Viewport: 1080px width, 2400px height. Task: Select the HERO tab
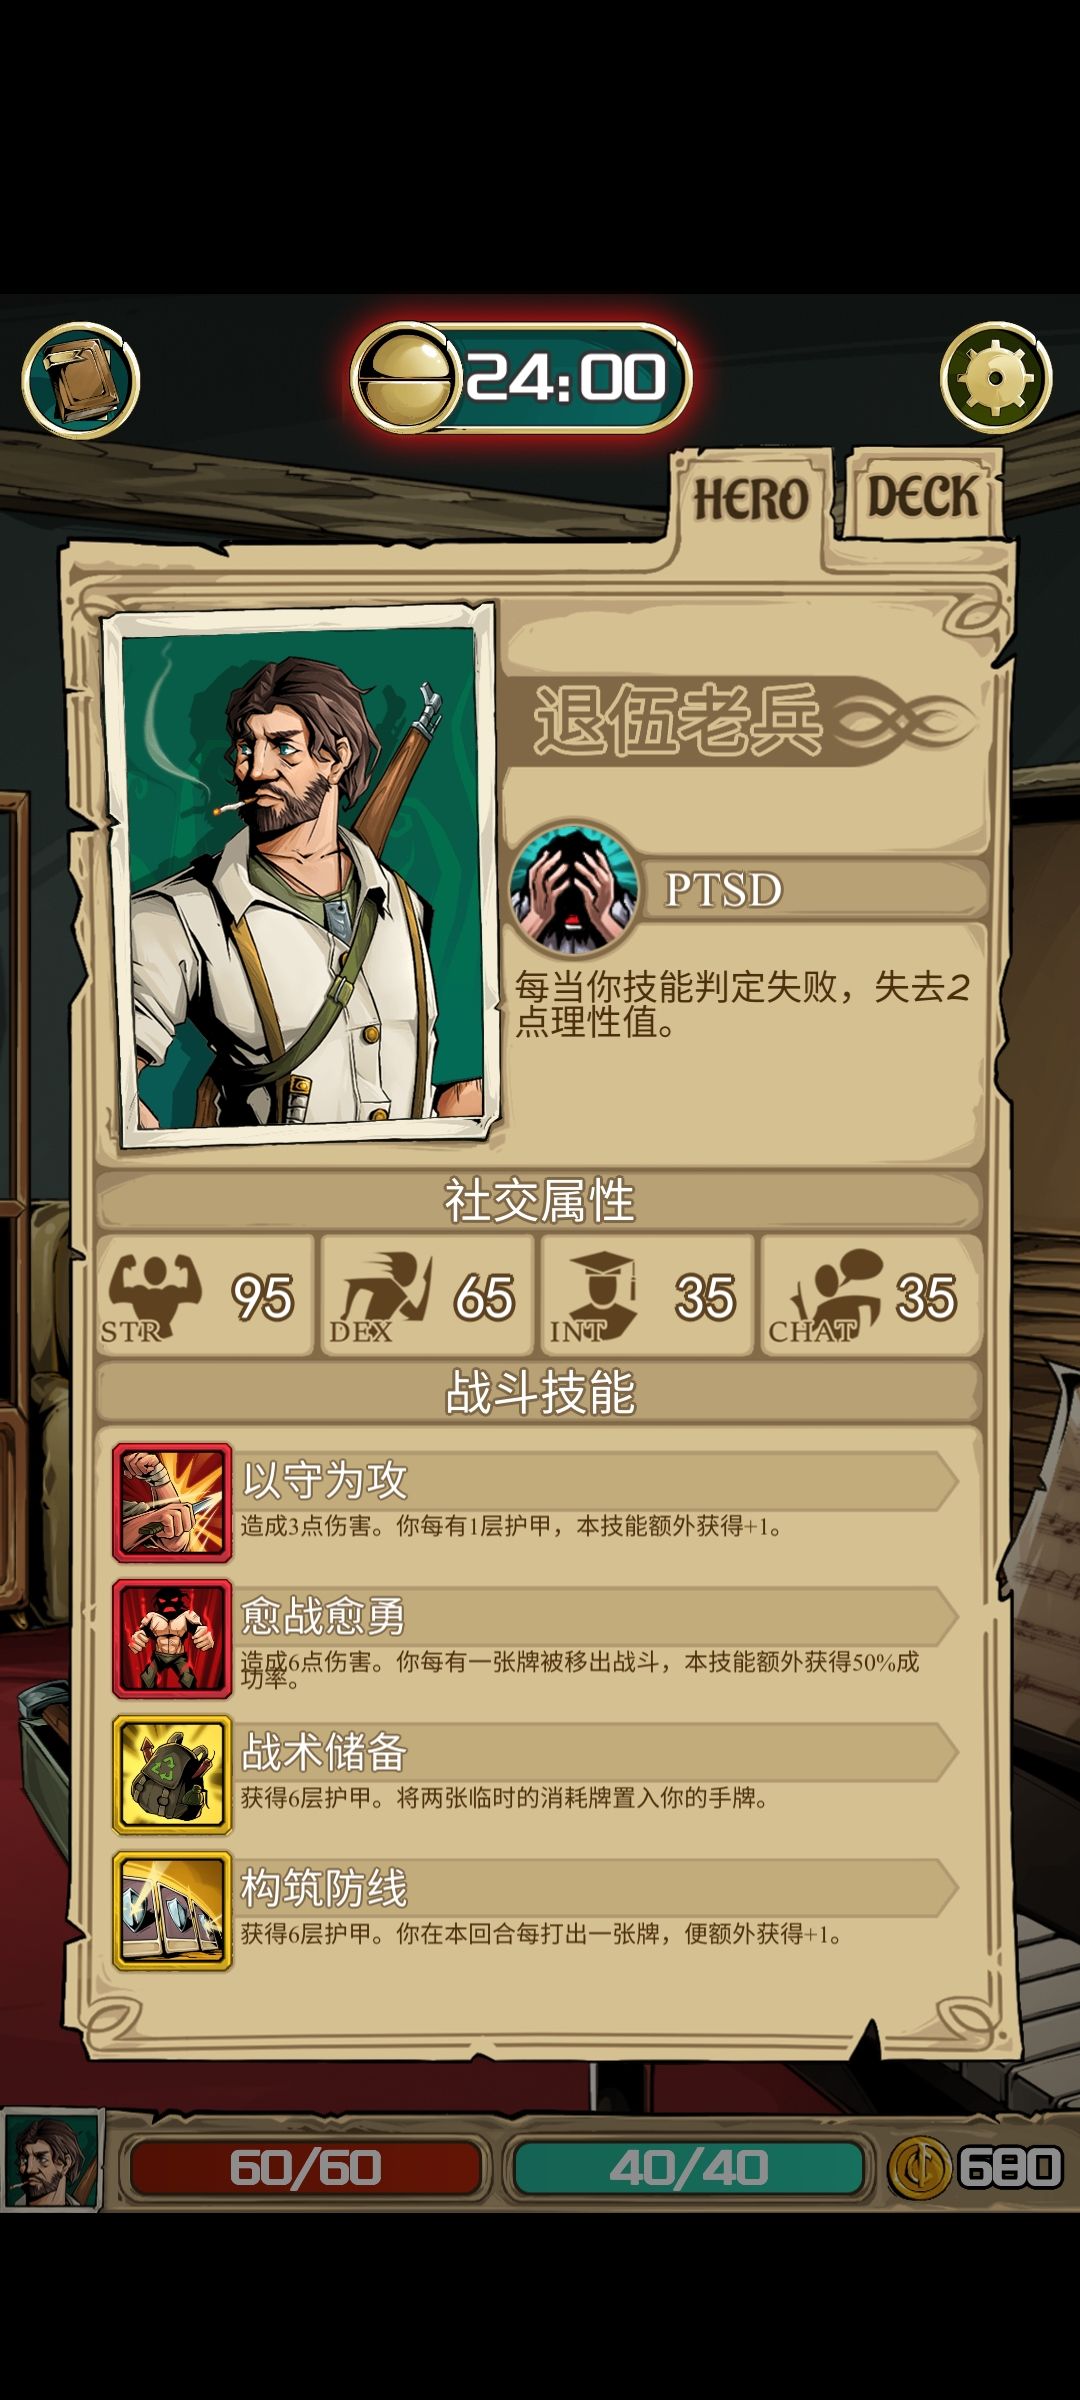click(x=750, y=499)
